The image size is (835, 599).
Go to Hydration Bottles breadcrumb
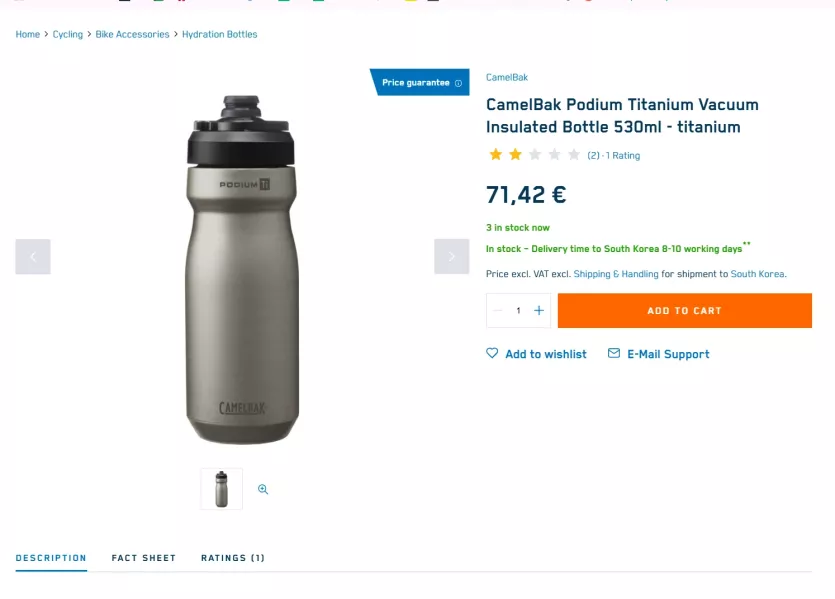pyautogui.click(x=219, y=34)
